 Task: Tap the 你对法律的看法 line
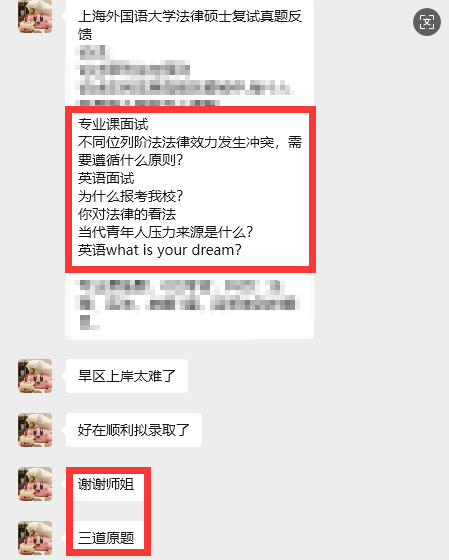(127, 214)
